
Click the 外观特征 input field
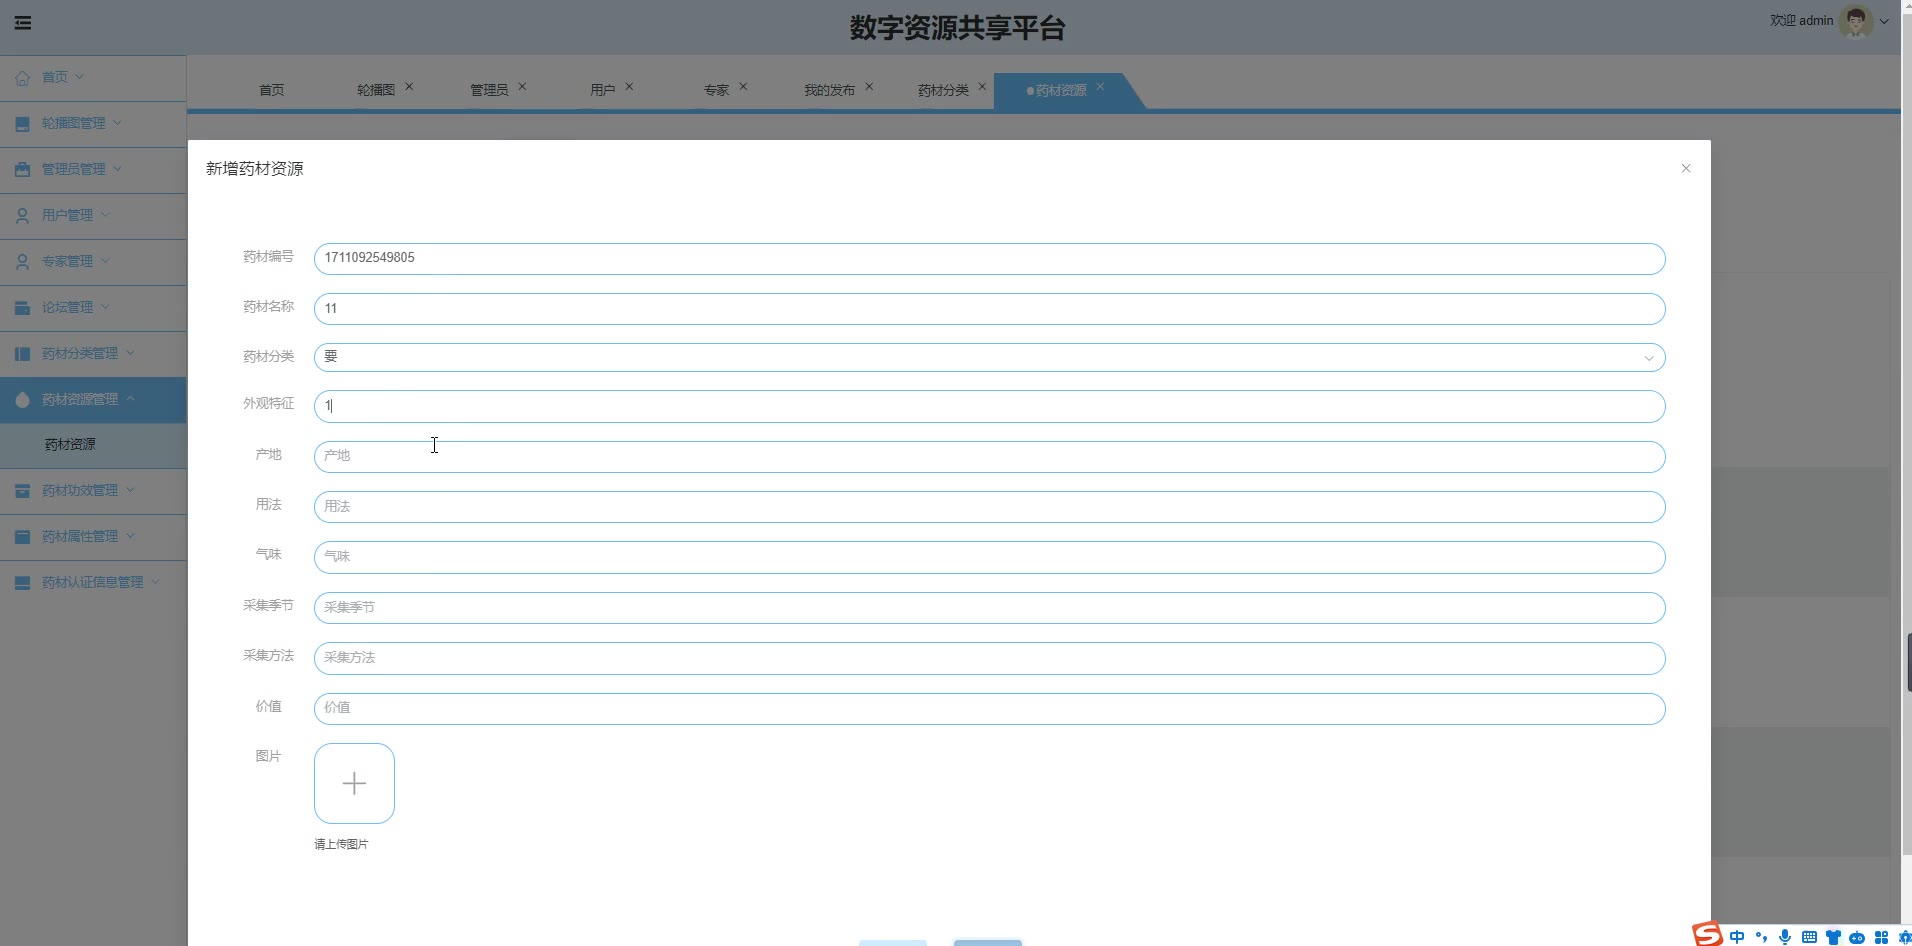click(989, 406)
